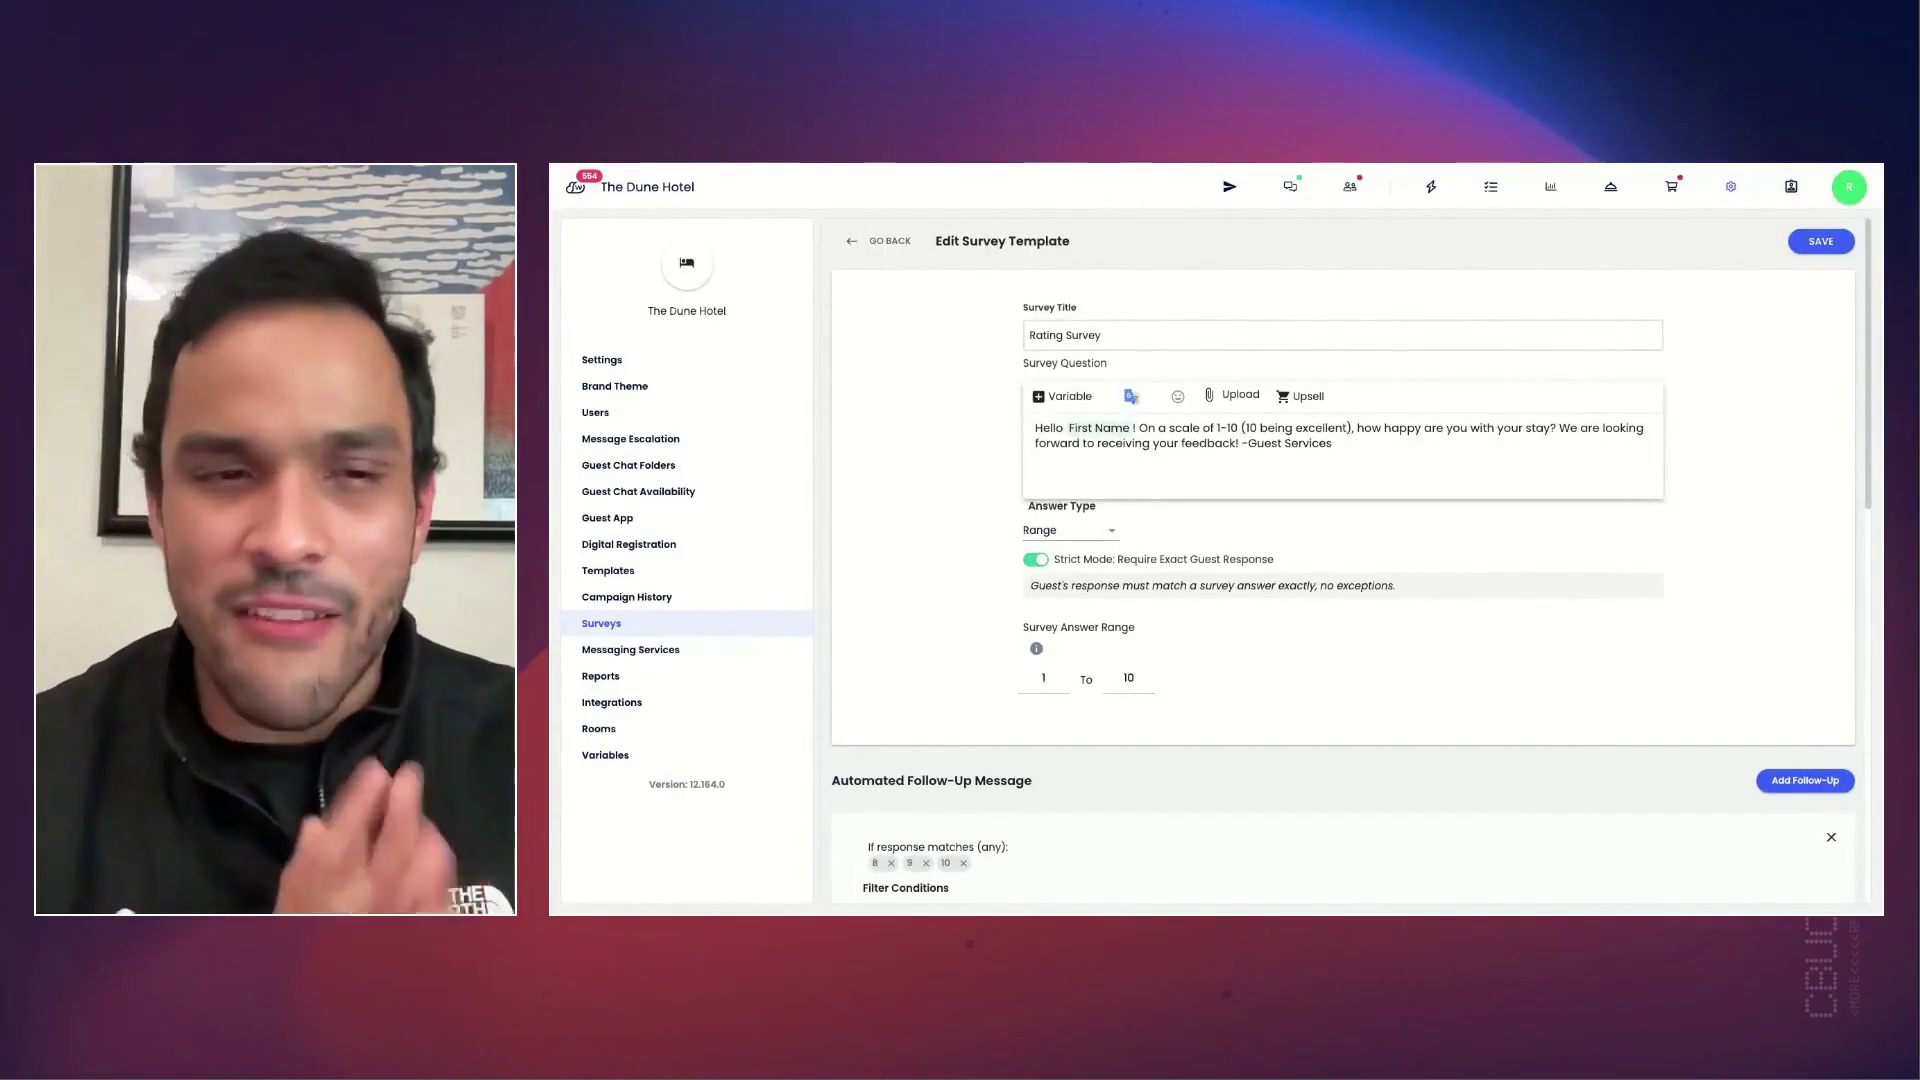The height and width of the screenshot is (1080, 1920).
Task: Click the Add Follow-Up button
Action: tap(1804, 781)
